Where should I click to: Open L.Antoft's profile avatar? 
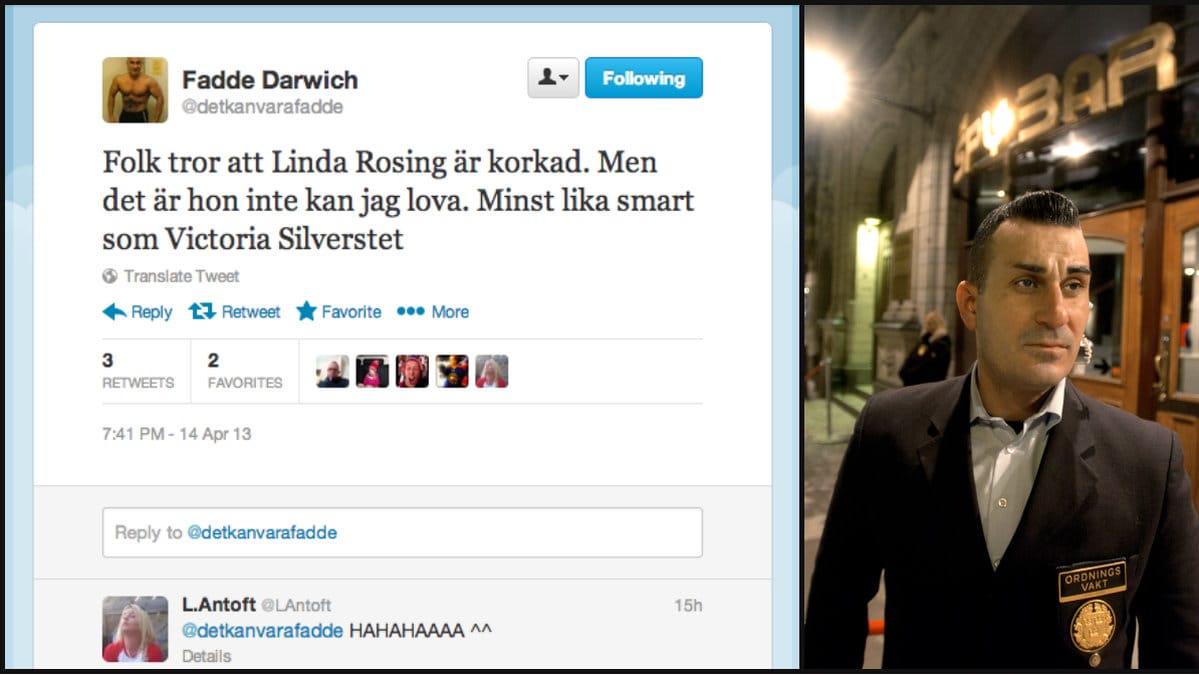(x=135, y=629)
